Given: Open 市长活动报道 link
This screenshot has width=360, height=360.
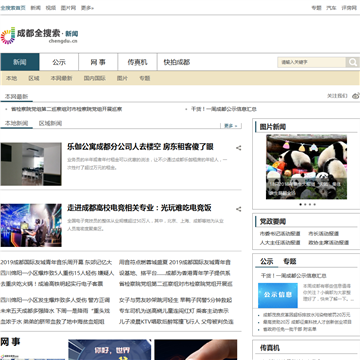Looking at the screenshot, I should click(323, 234).
